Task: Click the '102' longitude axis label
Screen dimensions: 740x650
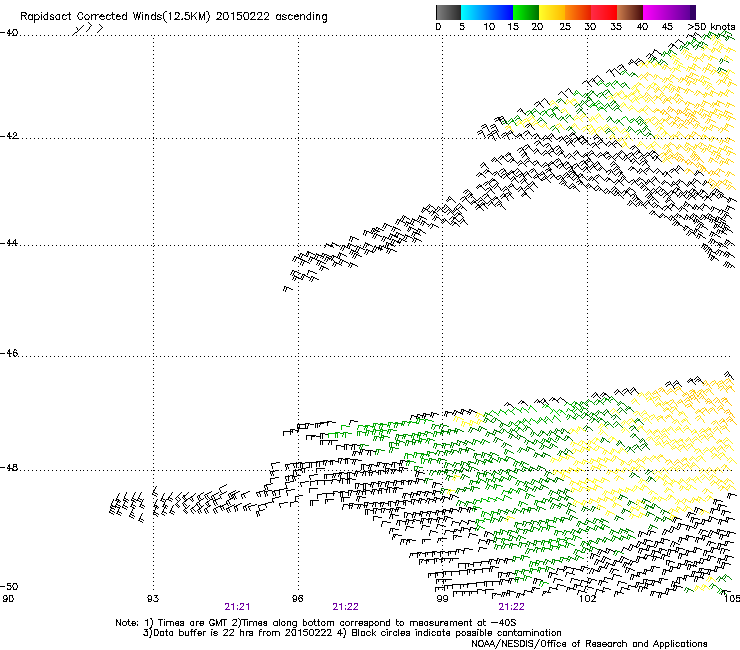Action: pyautogui.click(x=587, y=599)
